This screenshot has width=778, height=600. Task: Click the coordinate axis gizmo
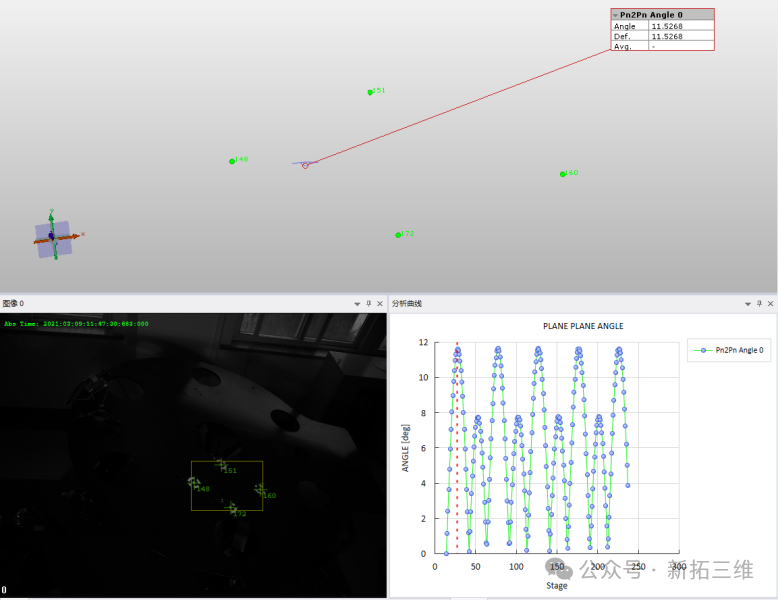point(54,237)
